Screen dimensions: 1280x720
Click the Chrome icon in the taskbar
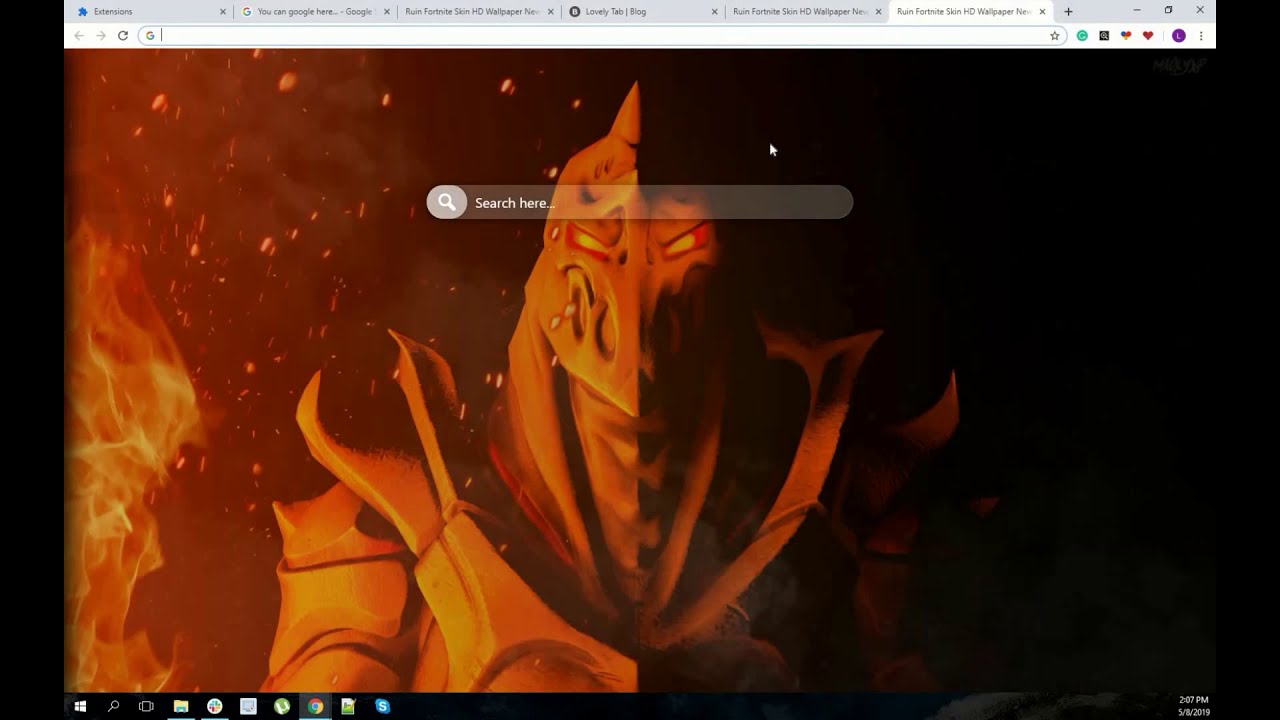click(315, 706)
